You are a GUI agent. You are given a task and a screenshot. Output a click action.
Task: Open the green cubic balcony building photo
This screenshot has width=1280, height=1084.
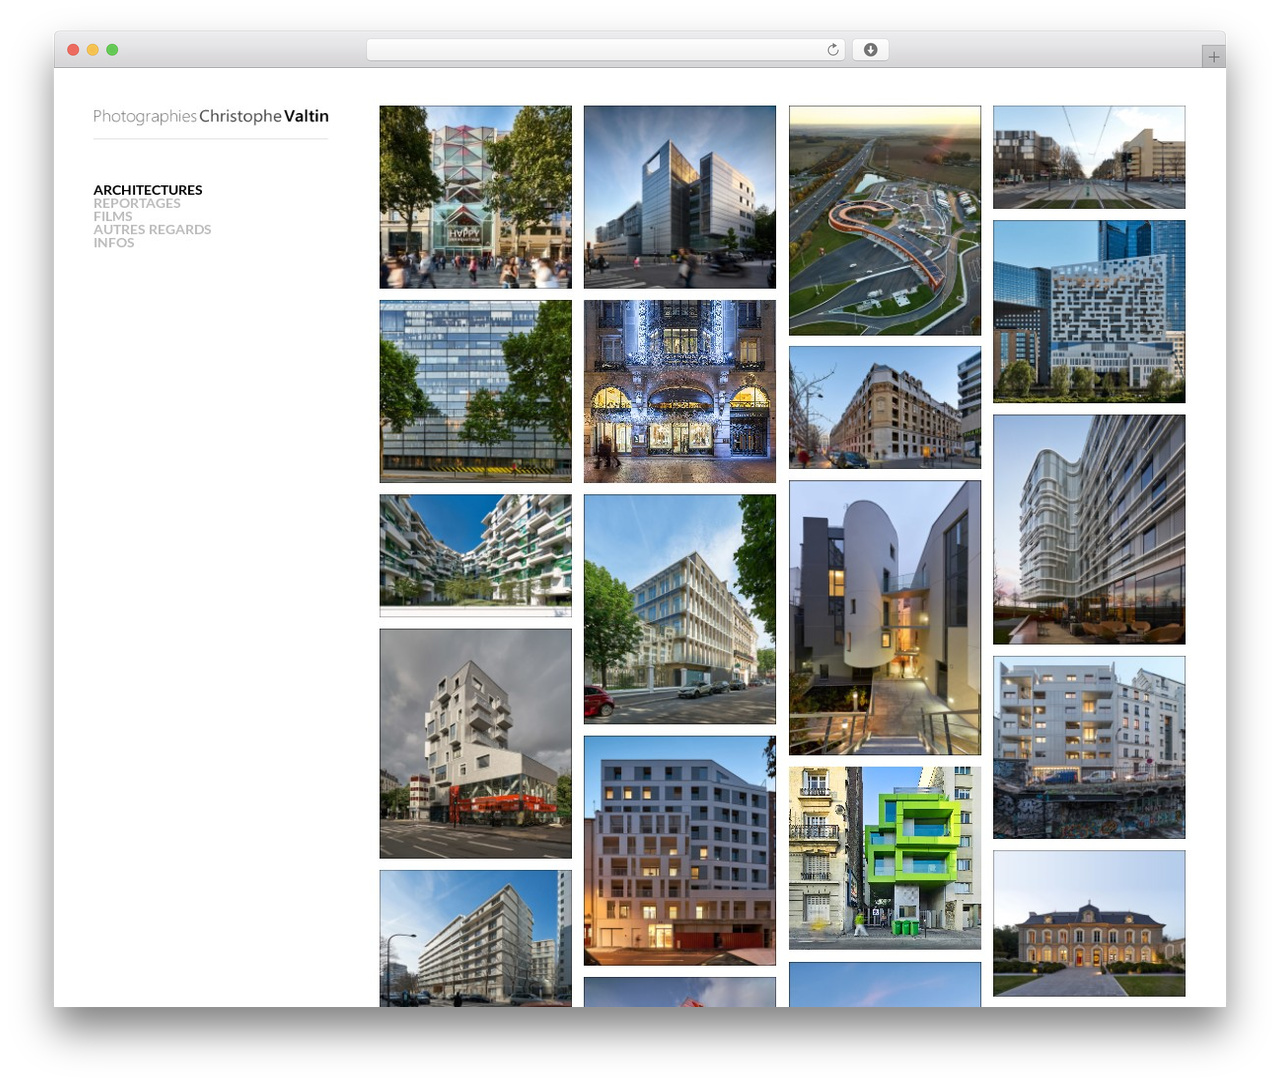coord(885,858)
